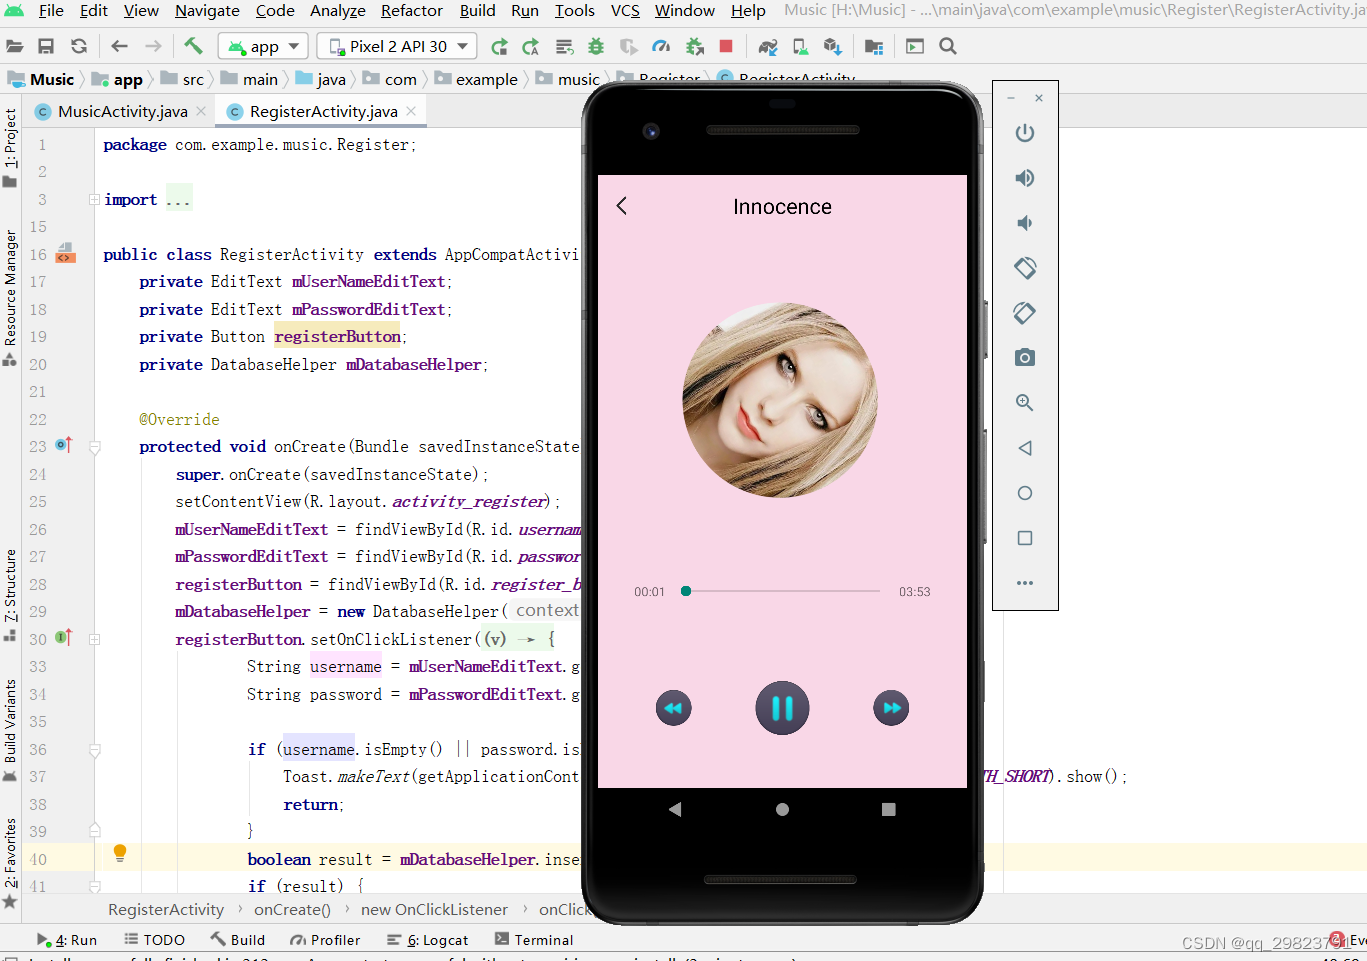Open the Navigate menu
1367x961 pixels.
tap(207, 10)
